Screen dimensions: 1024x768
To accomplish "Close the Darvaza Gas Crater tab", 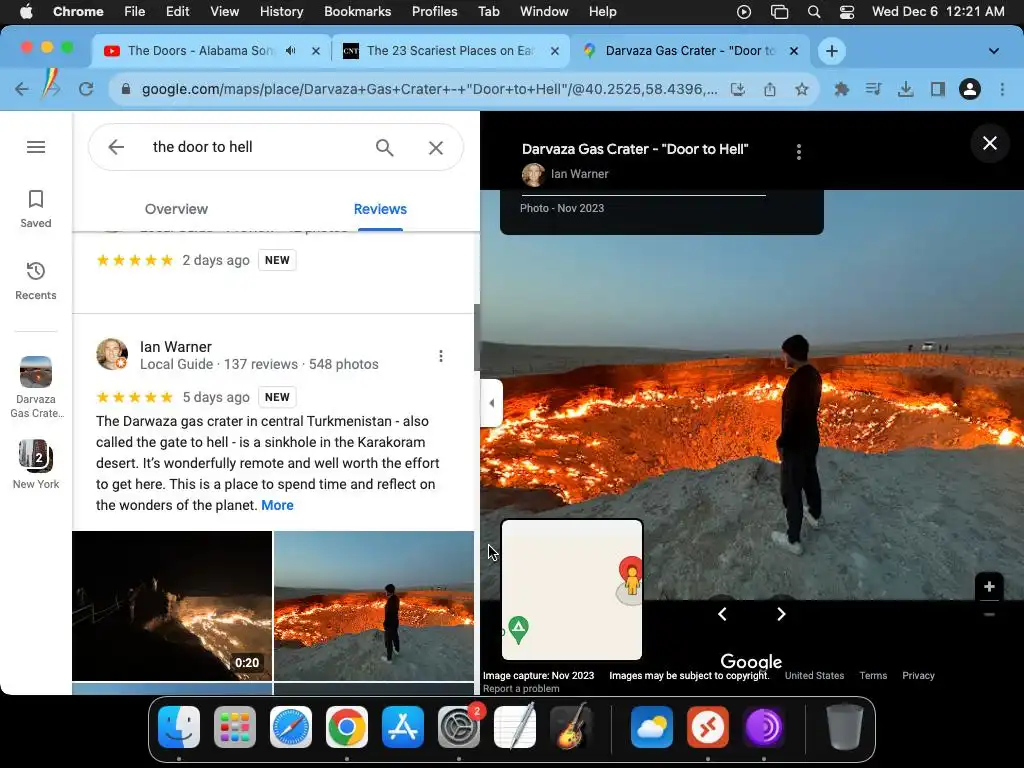I will (x=794, y=51).
